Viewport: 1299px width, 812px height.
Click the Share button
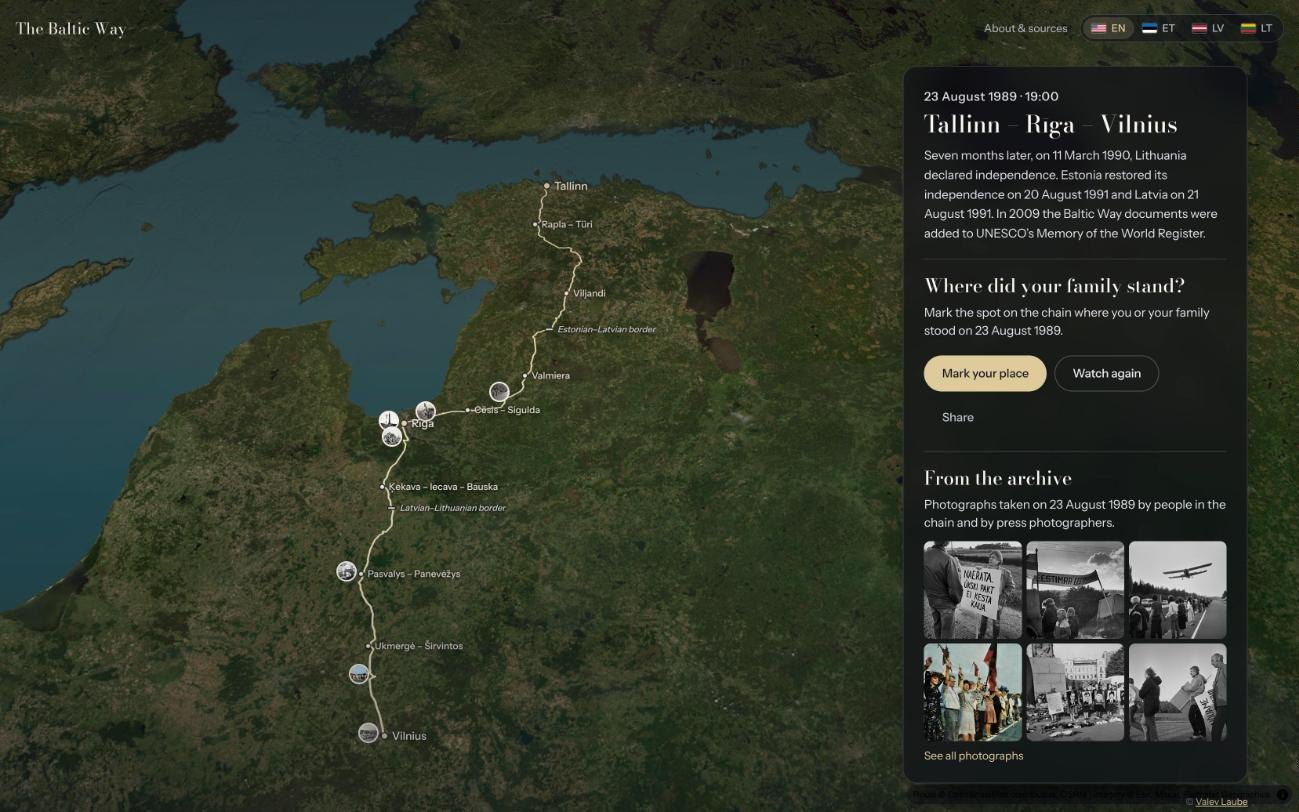pyautogui.click(x=957, y=417)
